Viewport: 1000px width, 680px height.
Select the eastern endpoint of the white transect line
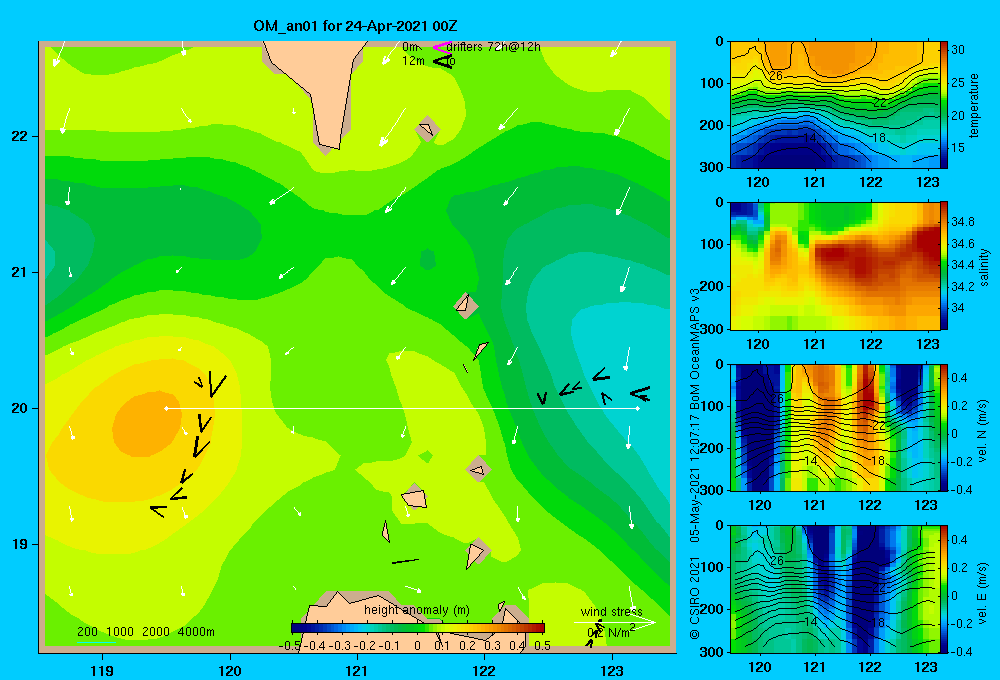coord(637,408)
